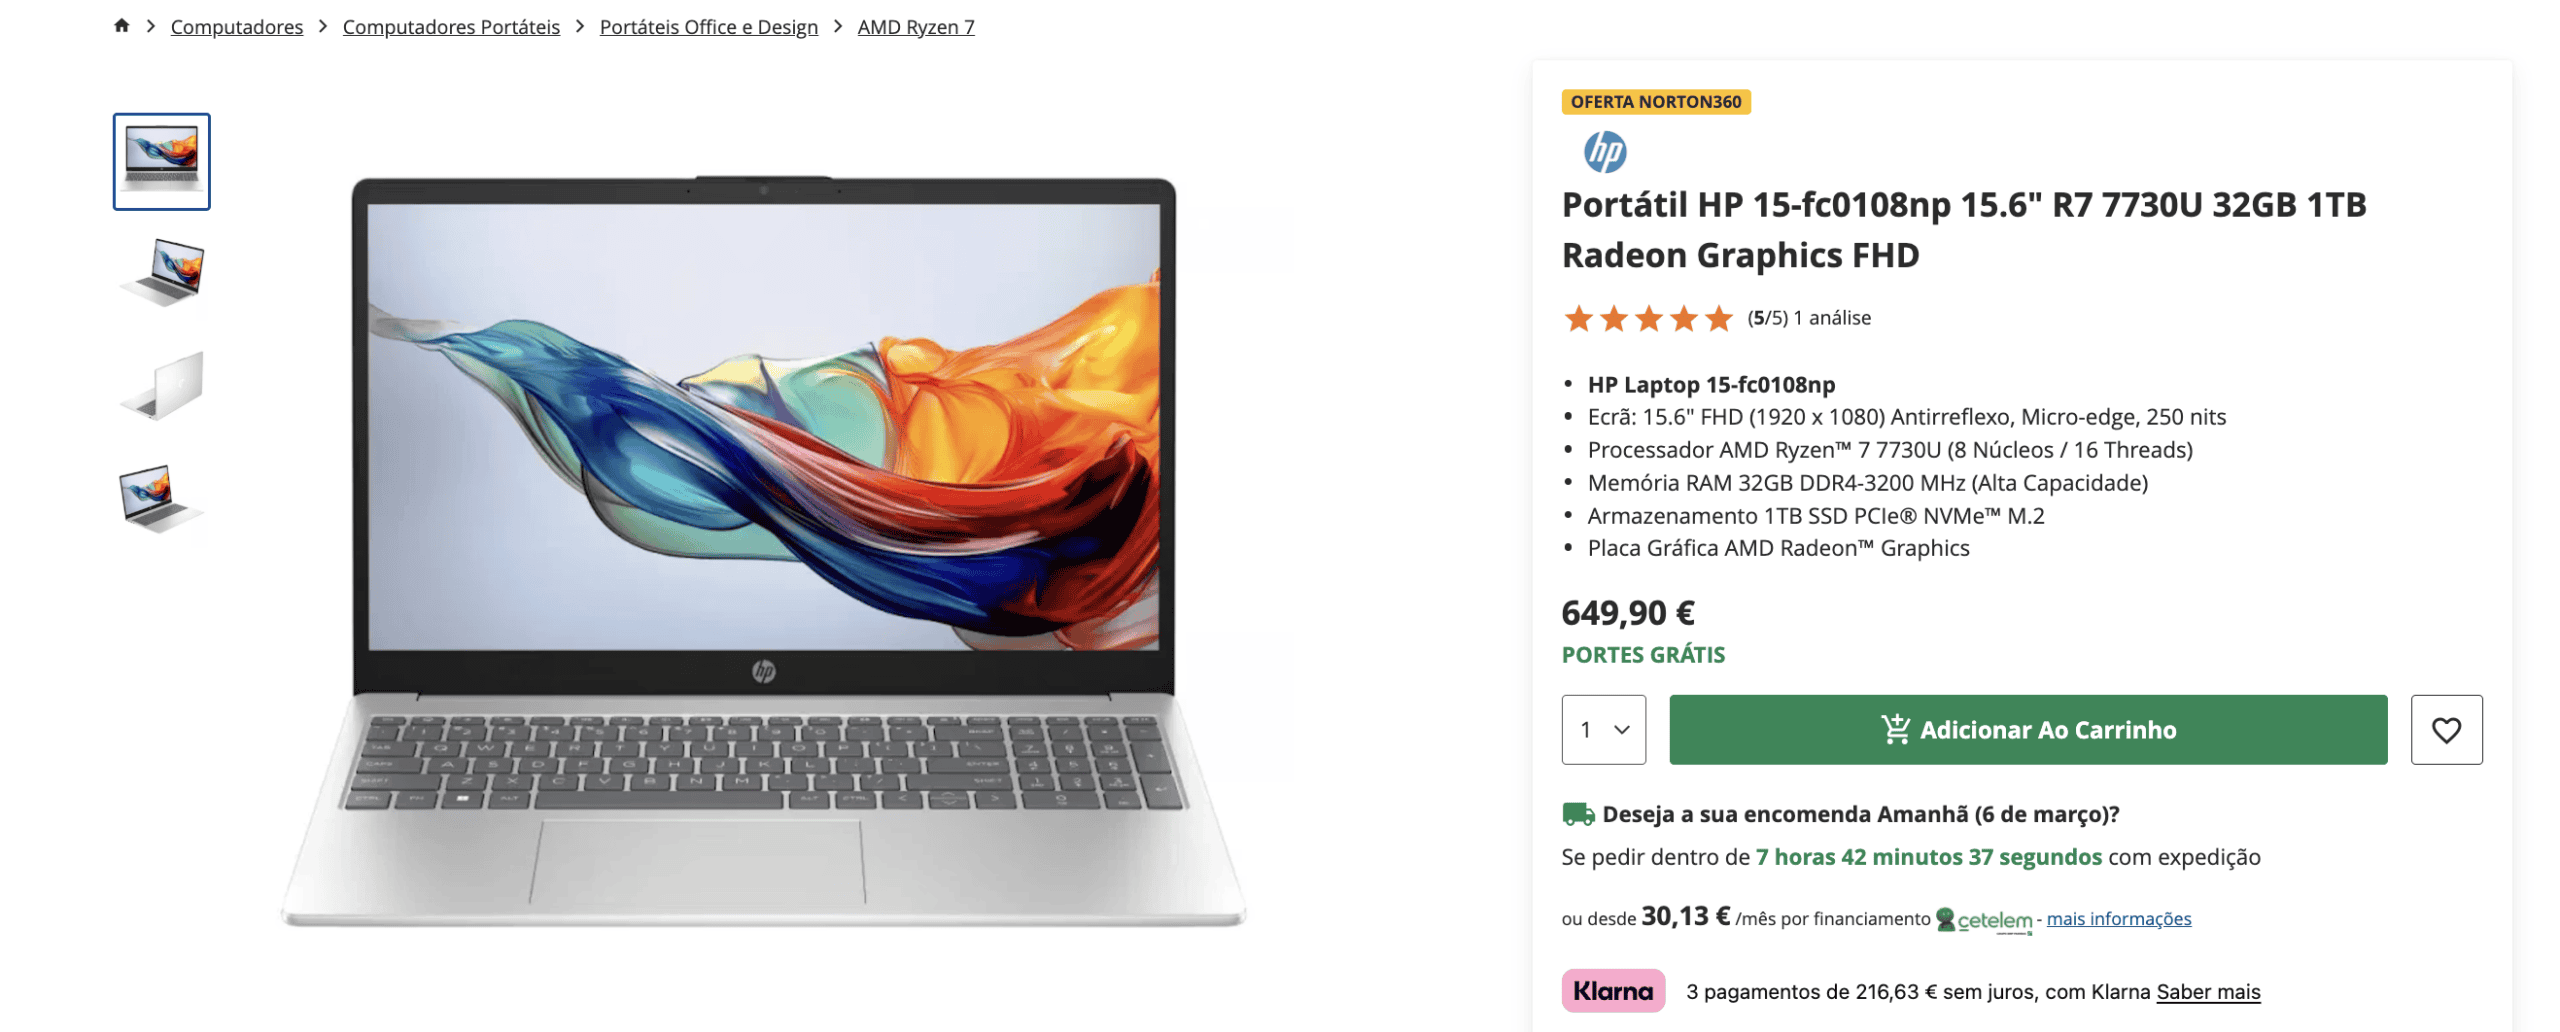Open mais informações financing link

[x=2117, y=919]
